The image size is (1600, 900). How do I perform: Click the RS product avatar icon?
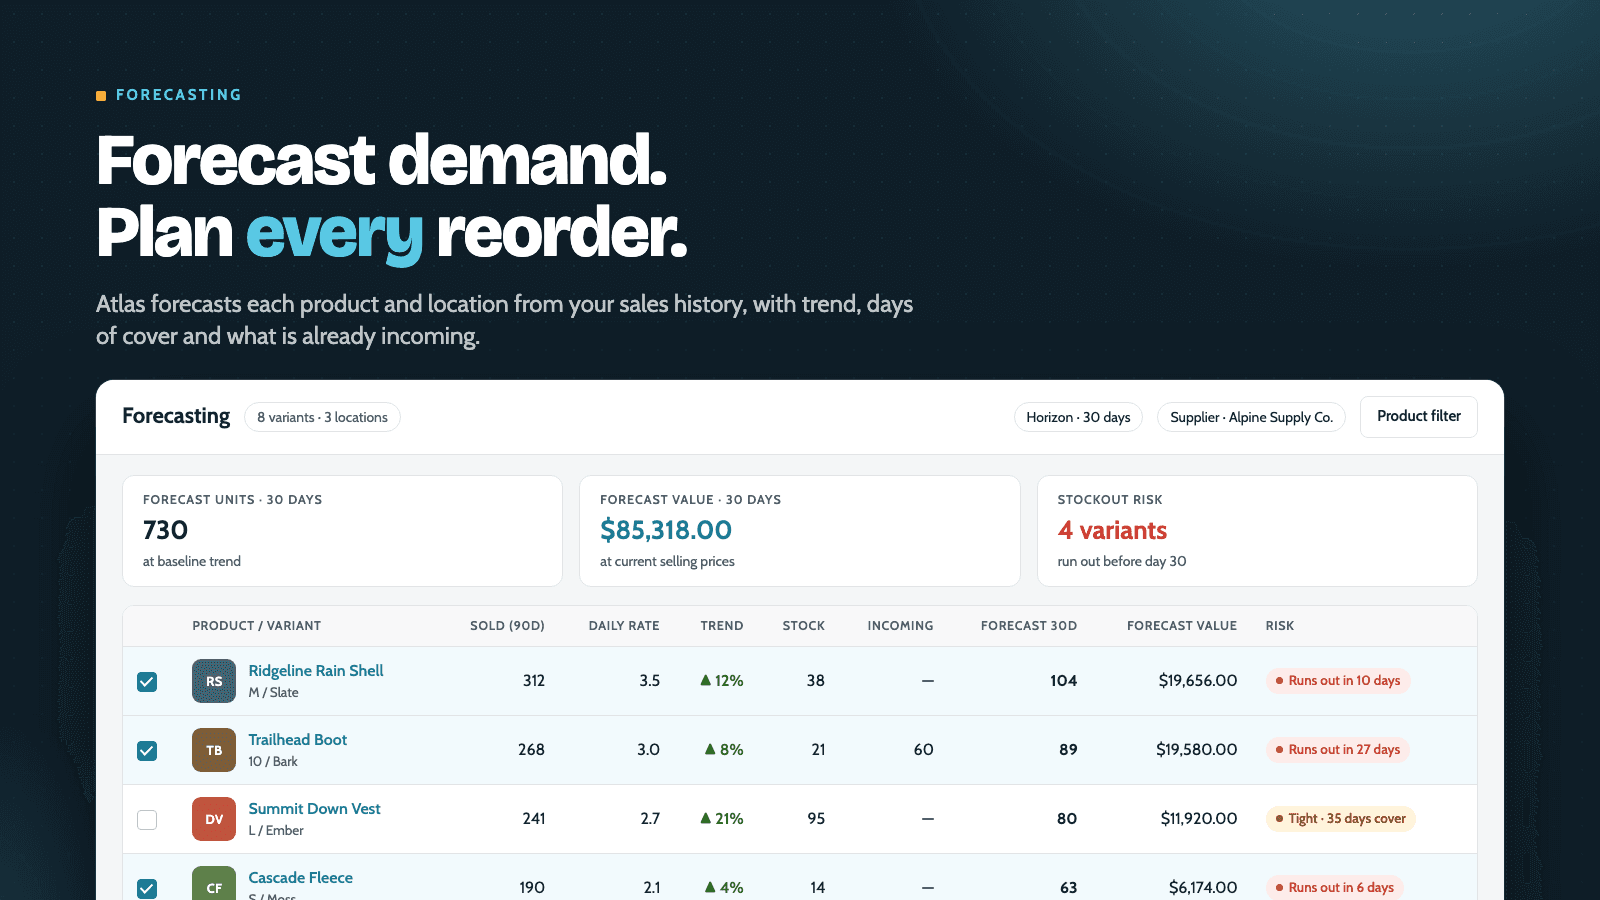tap(214, 681)
